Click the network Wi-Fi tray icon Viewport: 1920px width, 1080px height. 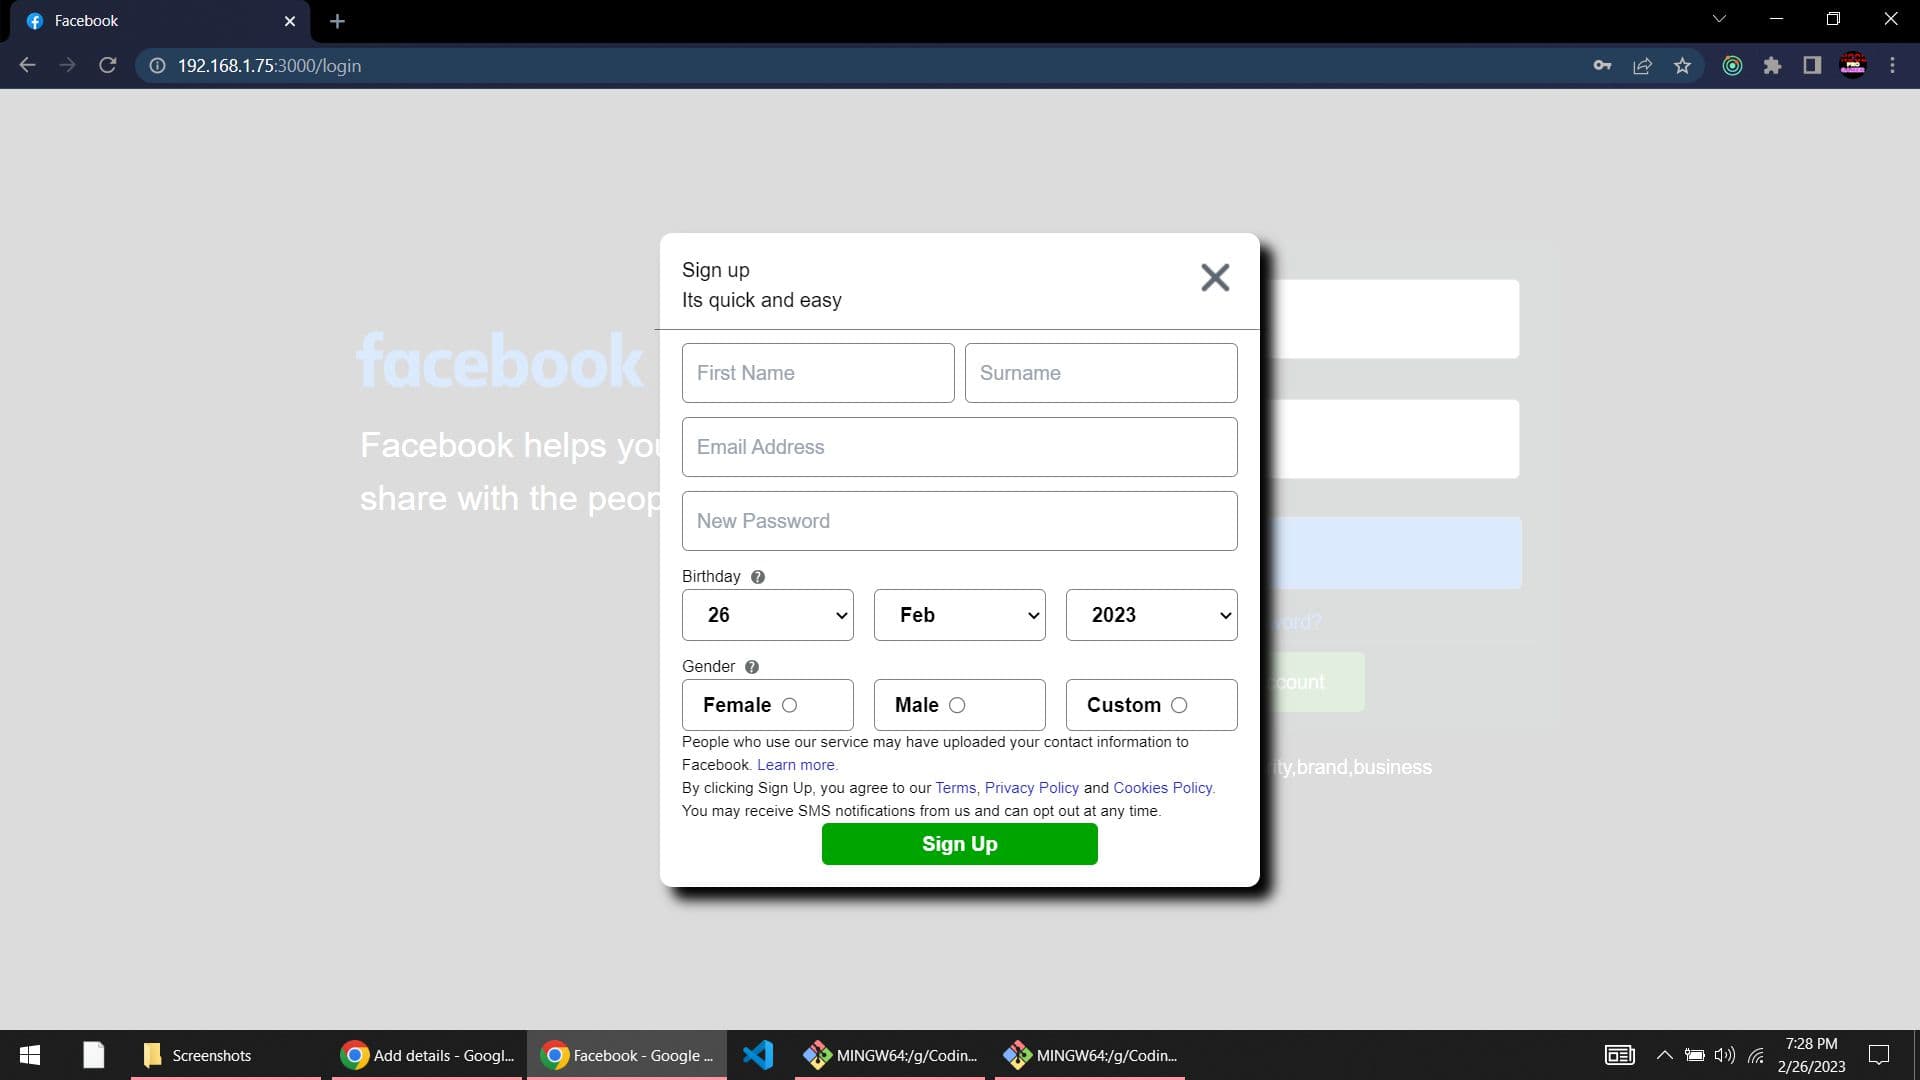pyautogui.click(x=1756, y=1055)
